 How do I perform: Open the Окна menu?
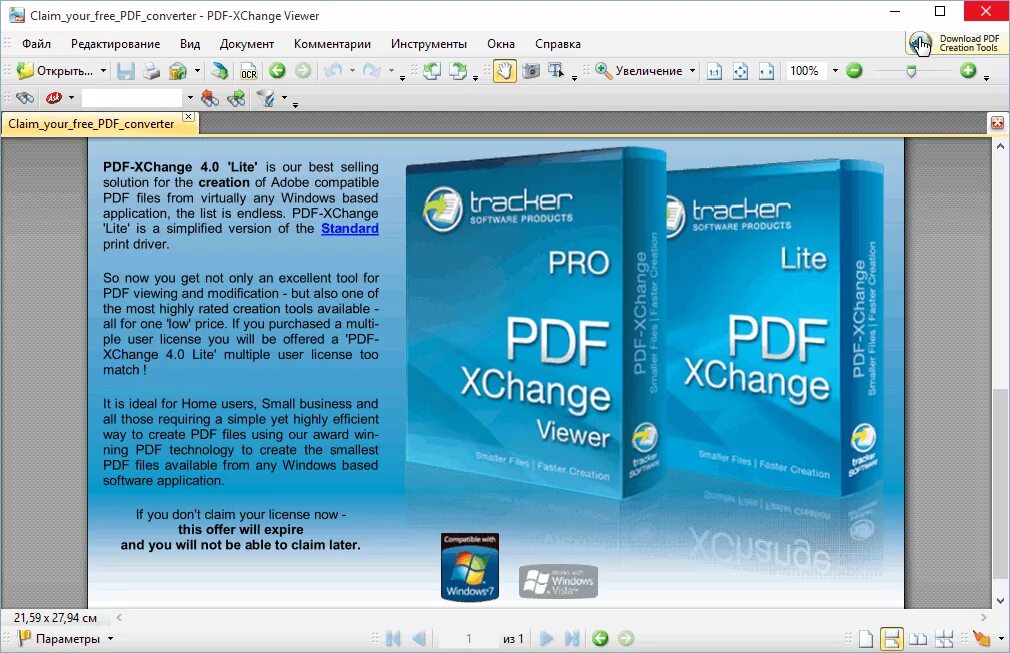coord(501,44)
